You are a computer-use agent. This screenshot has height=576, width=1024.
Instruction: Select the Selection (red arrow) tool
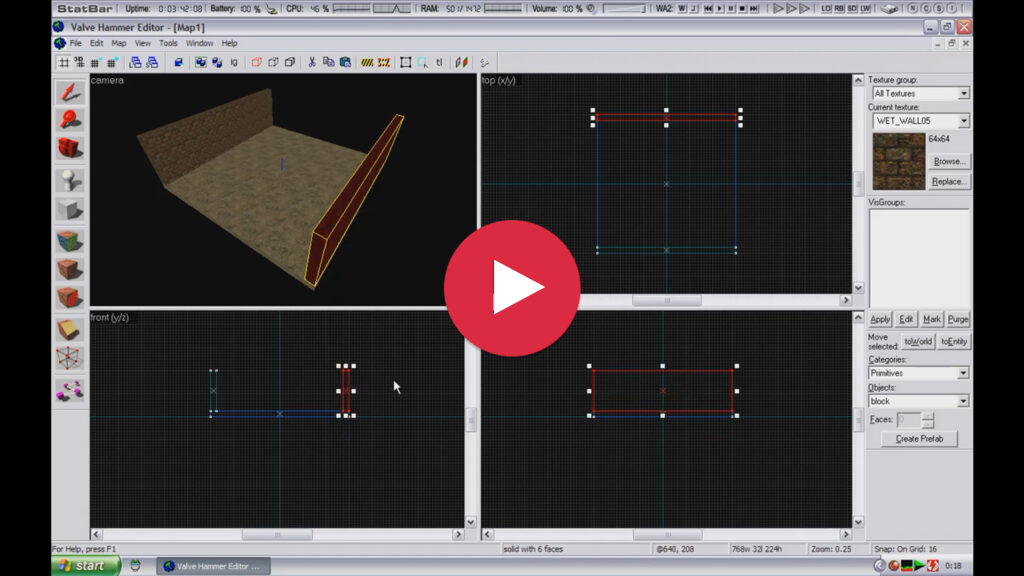click(x=70, y=92)
